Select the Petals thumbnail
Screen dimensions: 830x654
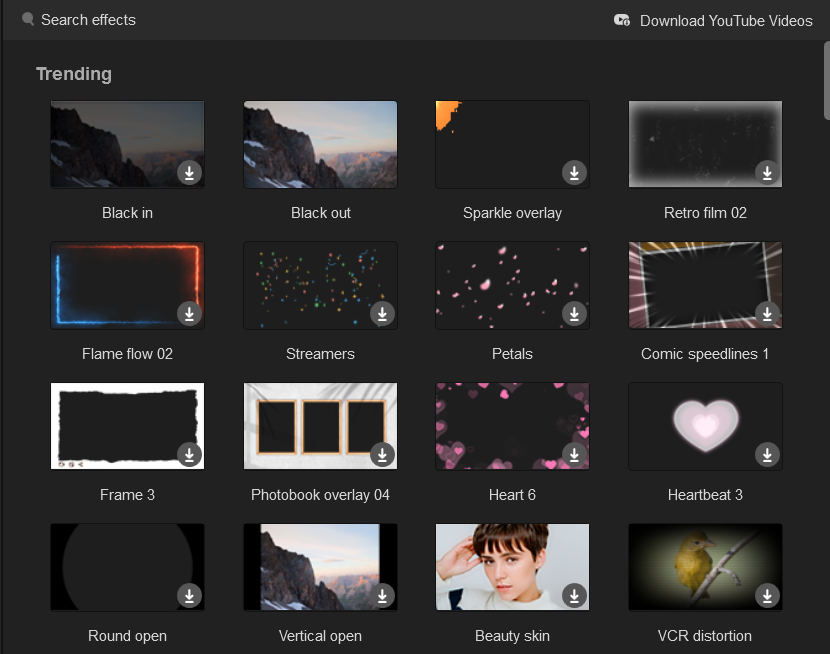(x=512, y=285)
